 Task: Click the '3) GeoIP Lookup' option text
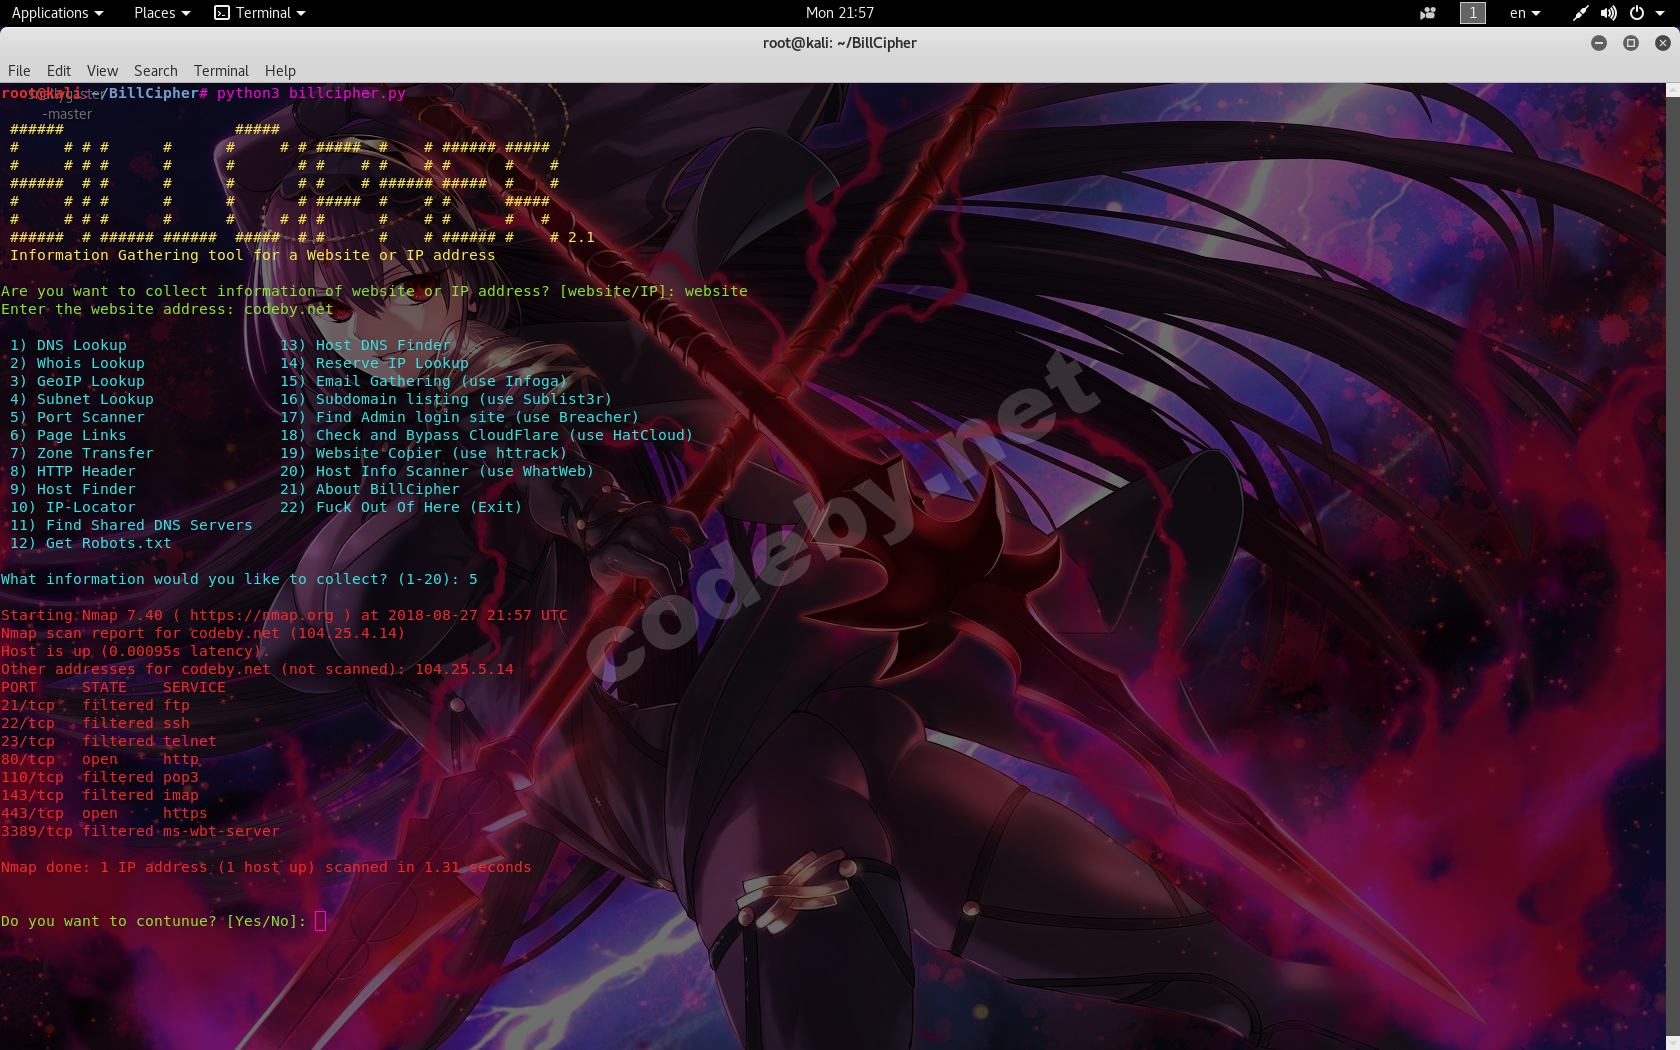pyautogui.click(x=77, y=381)
